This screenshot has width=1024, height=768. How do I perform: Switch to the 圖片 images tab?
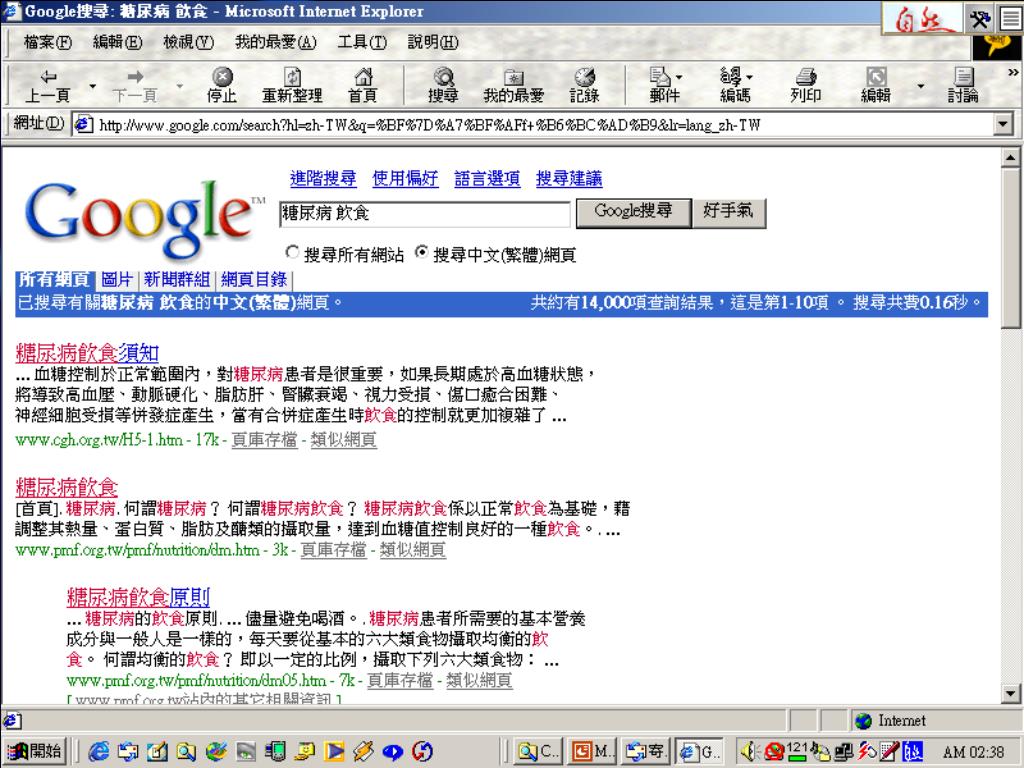118,280
